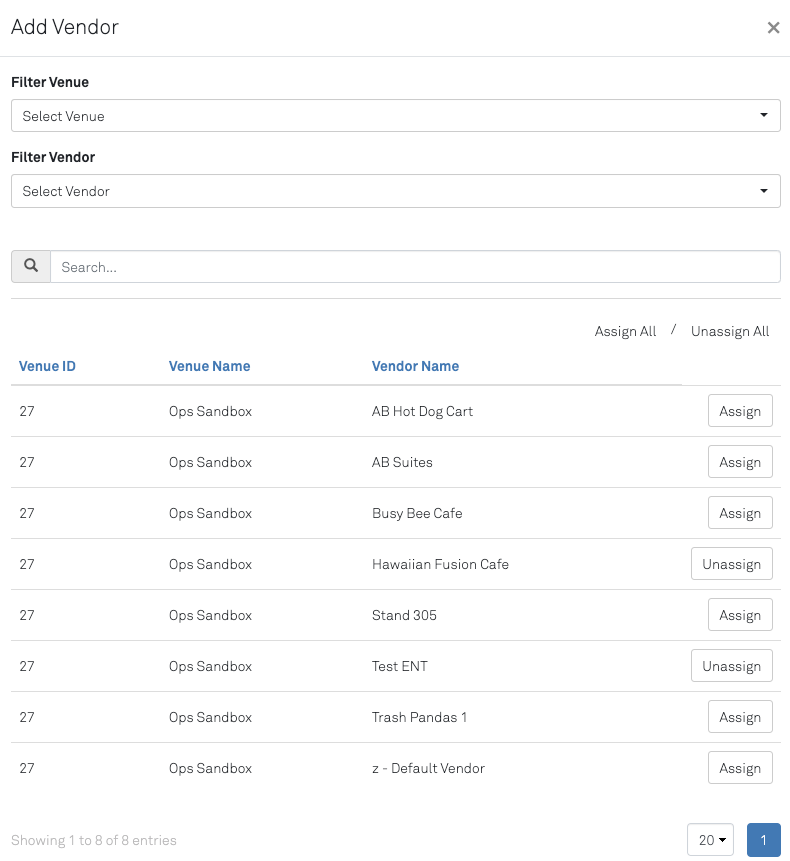This screenshot has height=861, width=790.
Task: Assign the z - Default Vendor
Action: click(740, 768)
